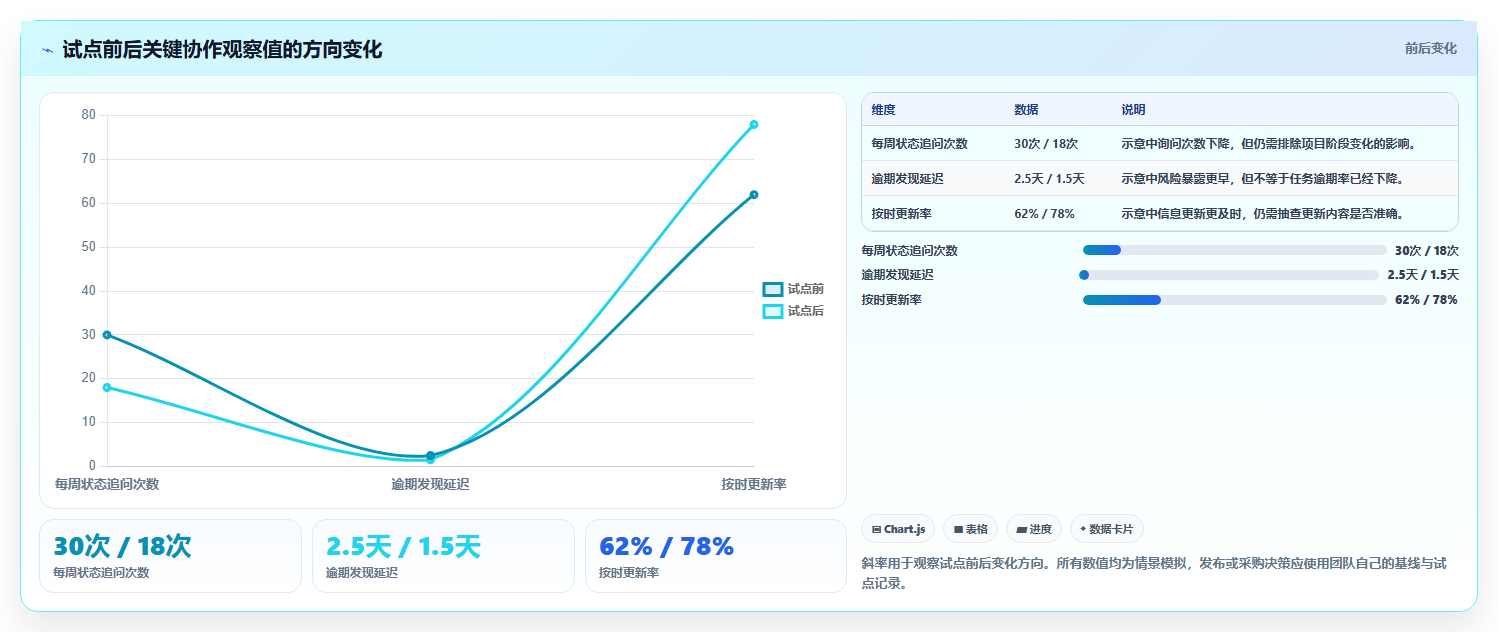Open the 2.5天 / 1.5天 data card

point(443,556)
